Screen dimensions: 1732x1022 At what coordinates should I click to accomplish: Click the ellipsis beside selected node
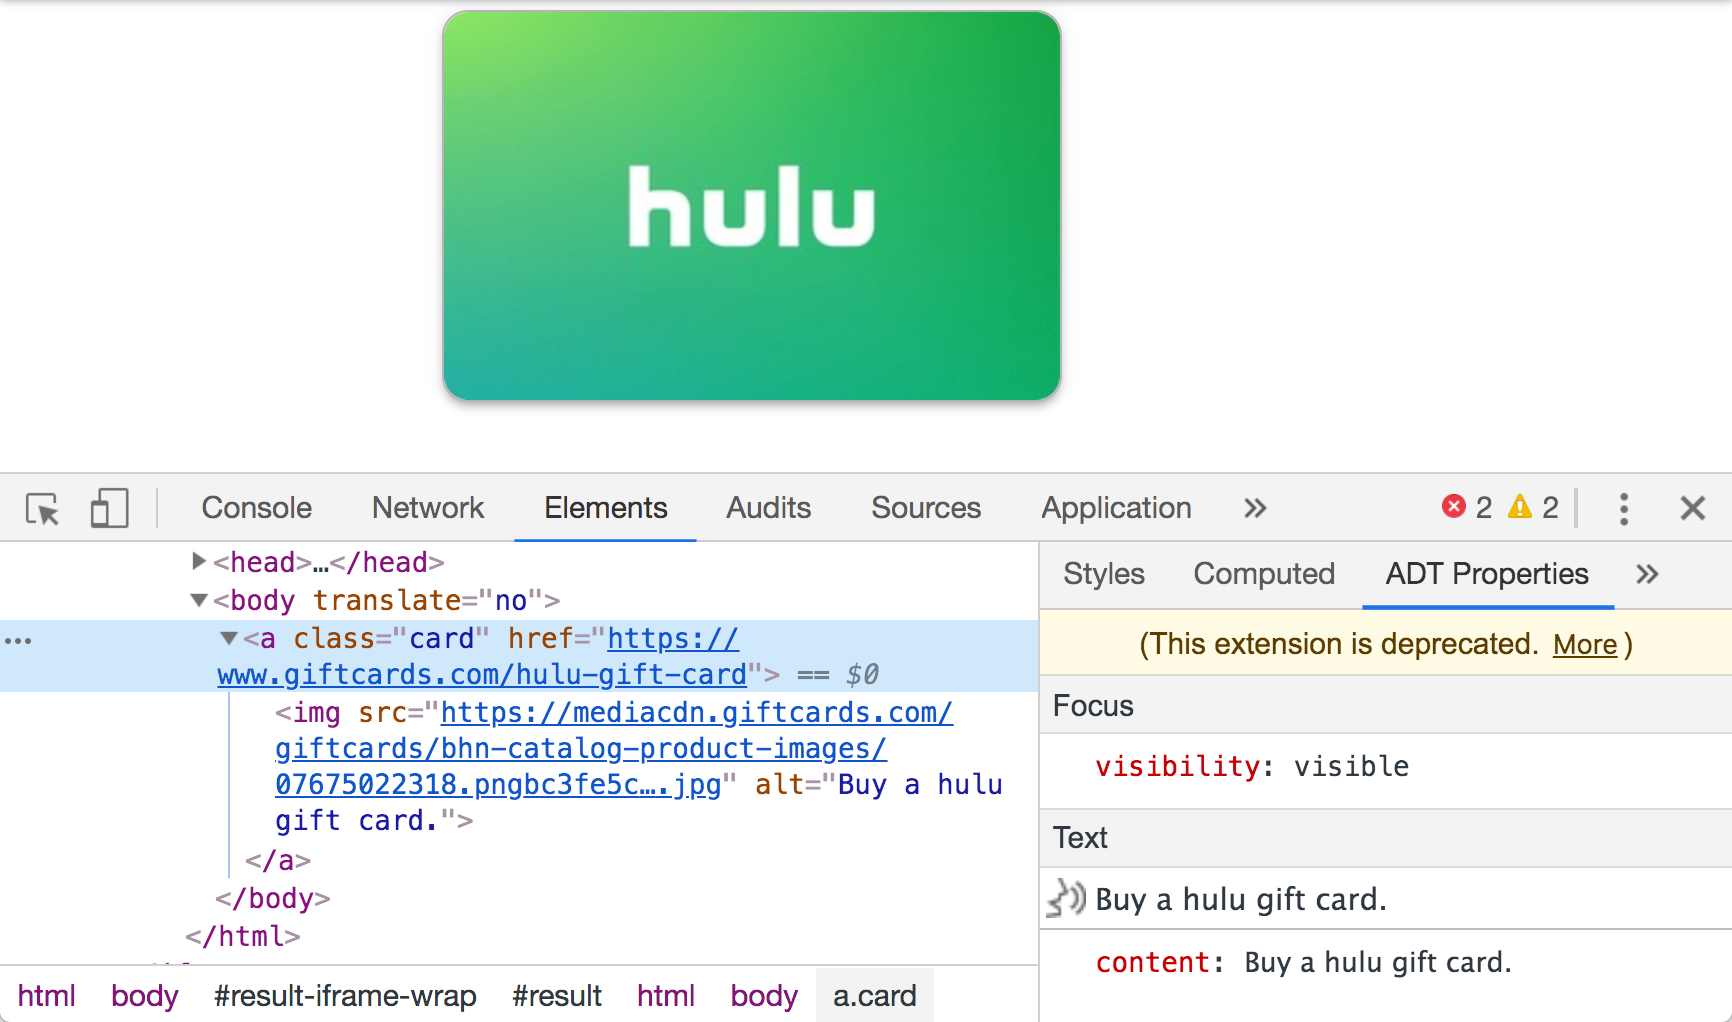18,640
